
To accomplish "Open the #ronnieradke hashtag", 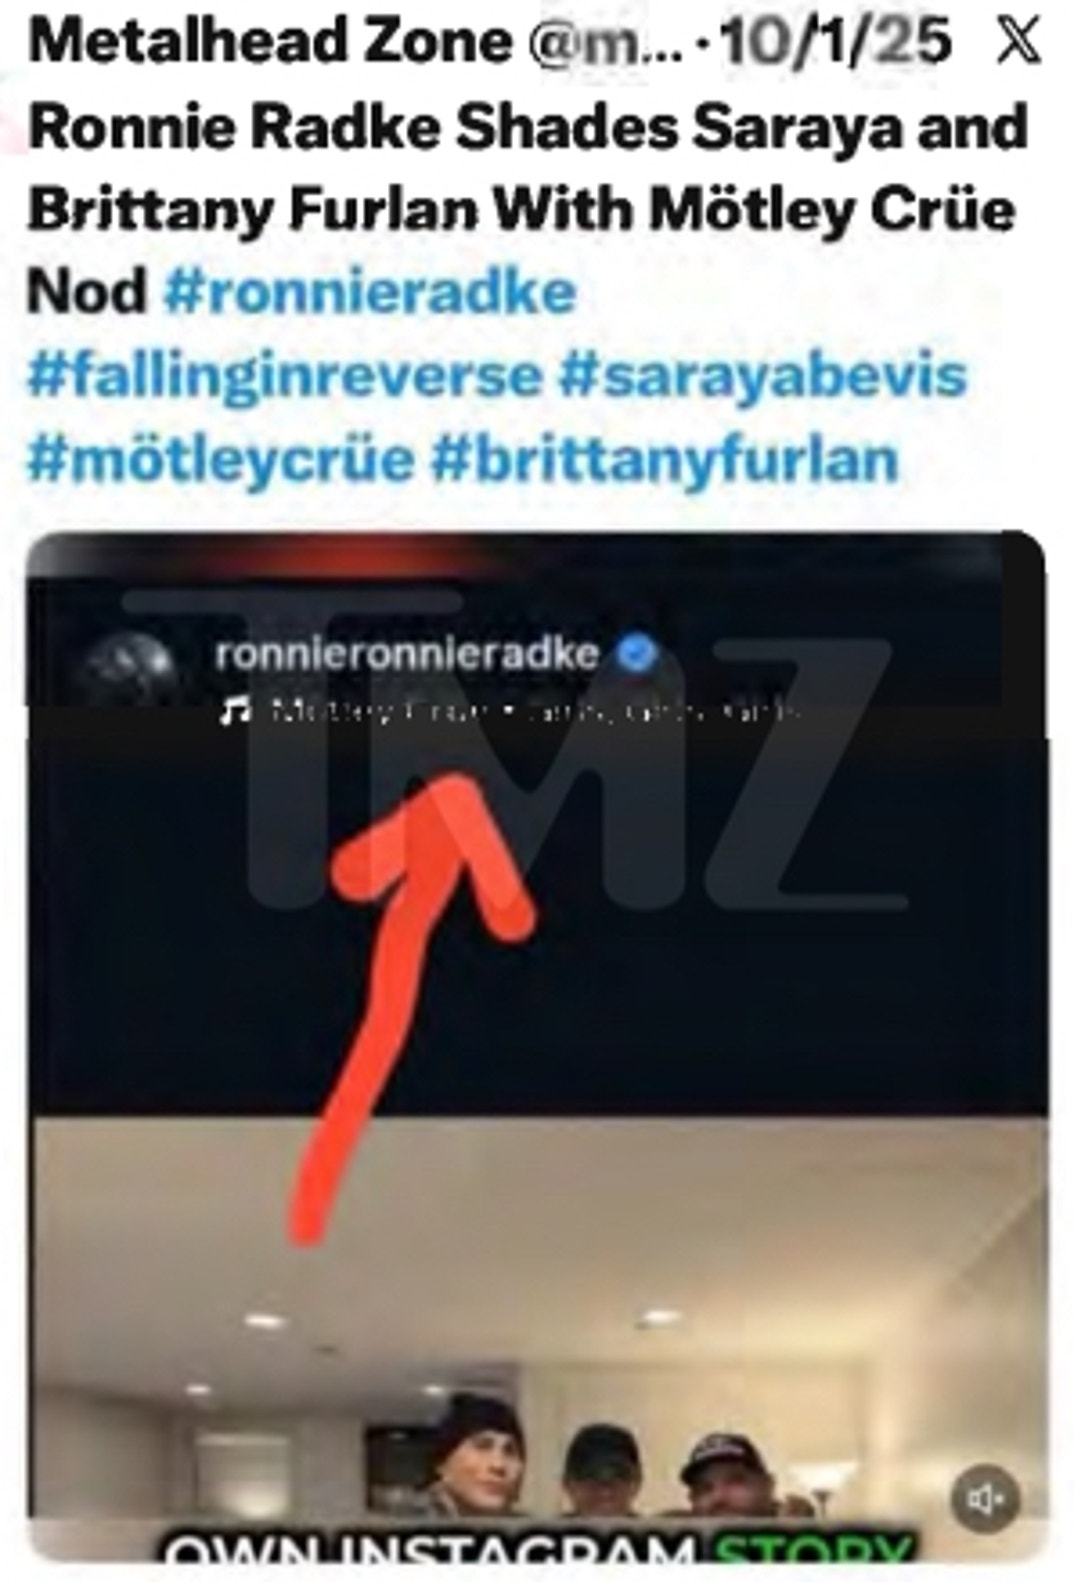I will click(369, 292).
